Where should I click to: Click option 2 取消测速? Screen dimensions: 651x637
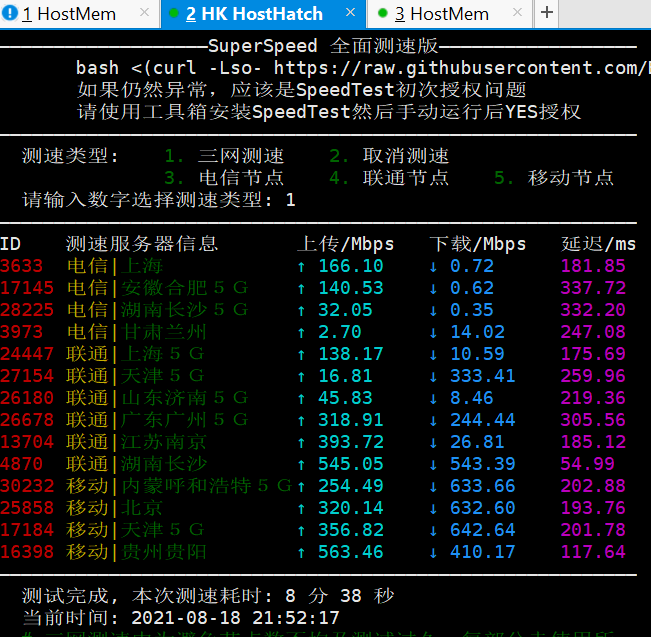click(389, 156)
